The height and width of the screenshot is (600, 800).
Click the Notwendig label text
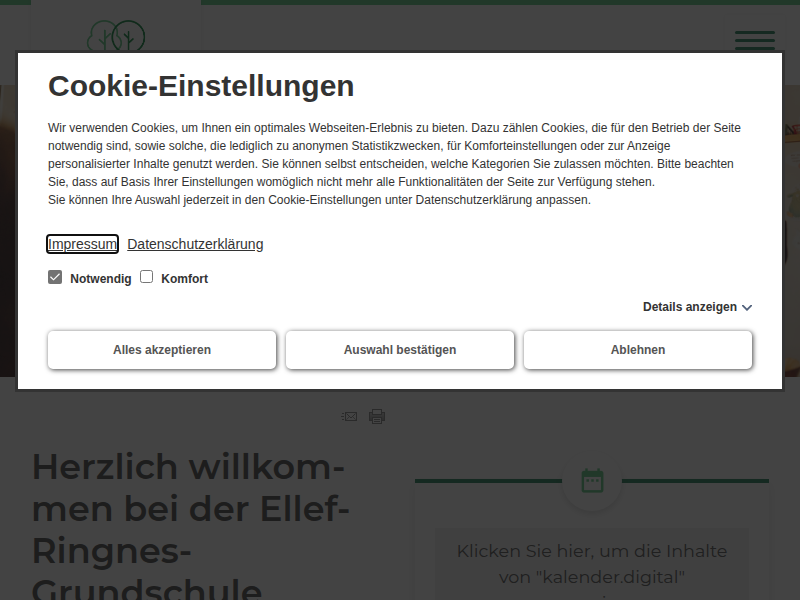pos(100,279)
